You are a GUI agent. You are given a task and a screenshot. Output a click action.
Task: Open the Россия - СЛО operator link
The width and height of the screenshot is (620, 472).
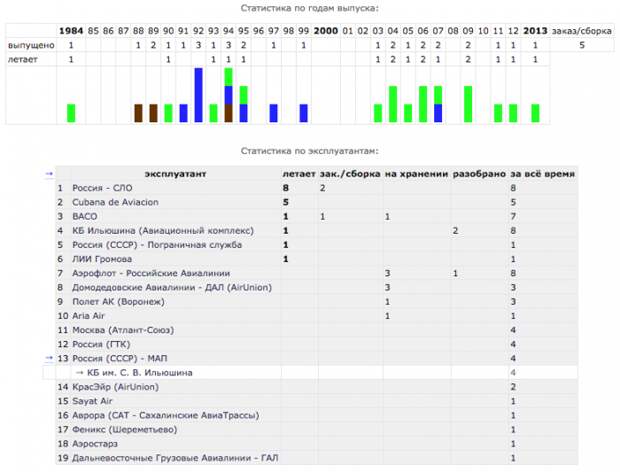[x=102, y=188]
